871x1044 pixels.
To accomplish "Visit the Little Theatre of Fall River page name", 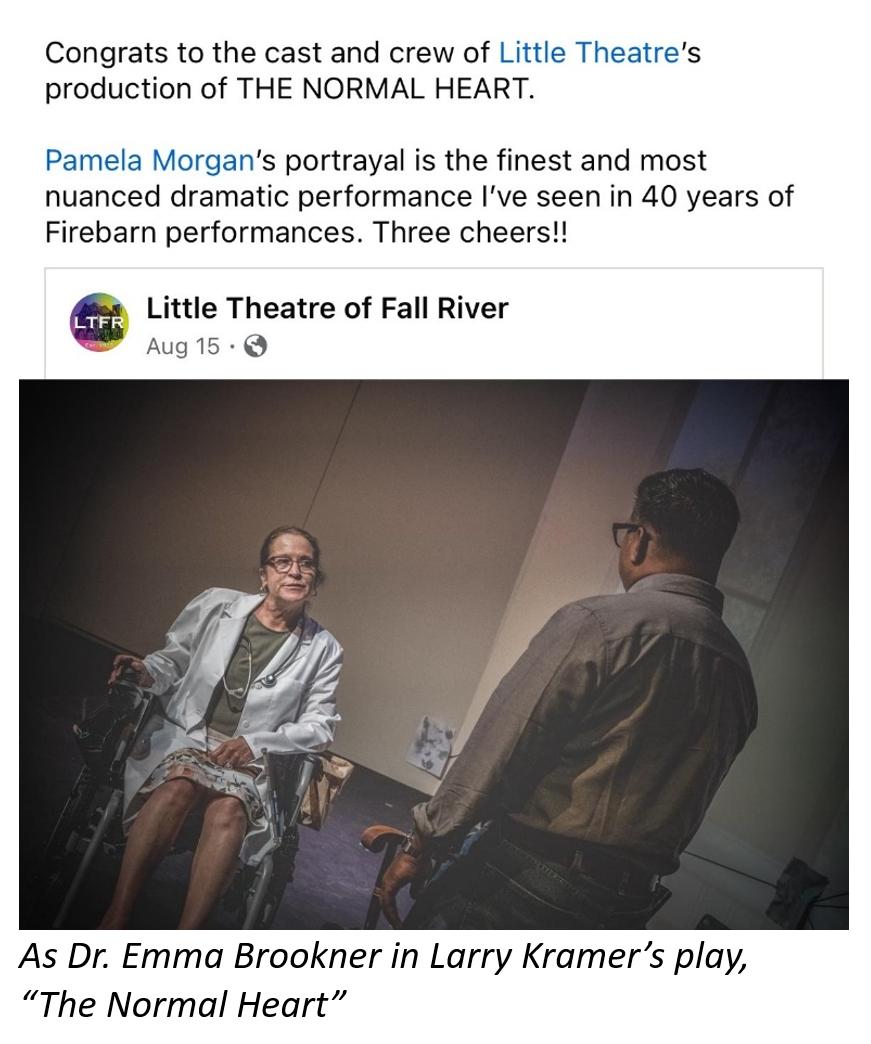I will pyautogui.click(x=327, y=308).
